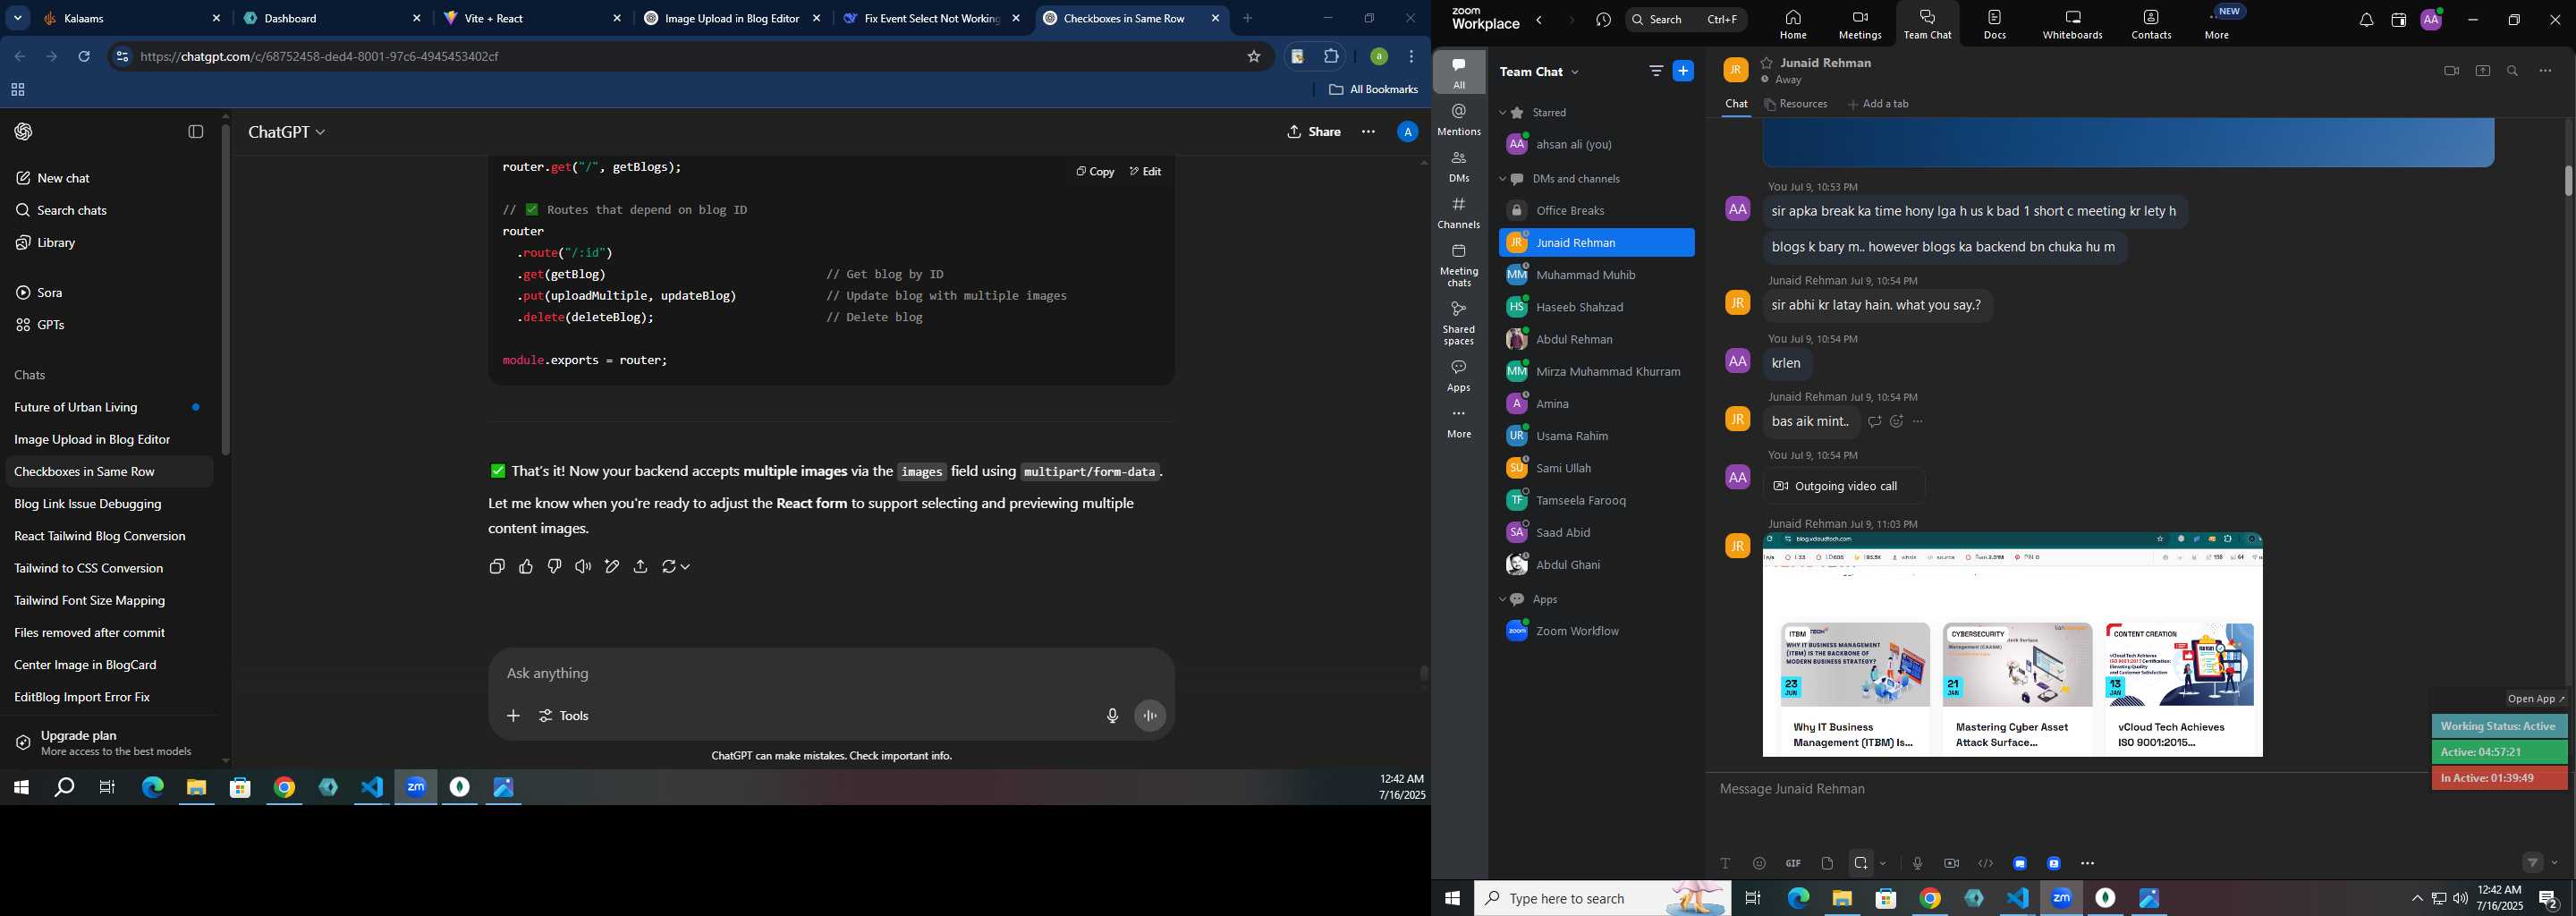Open Channels in Zoom sidebar

(x=1459, y=213)
